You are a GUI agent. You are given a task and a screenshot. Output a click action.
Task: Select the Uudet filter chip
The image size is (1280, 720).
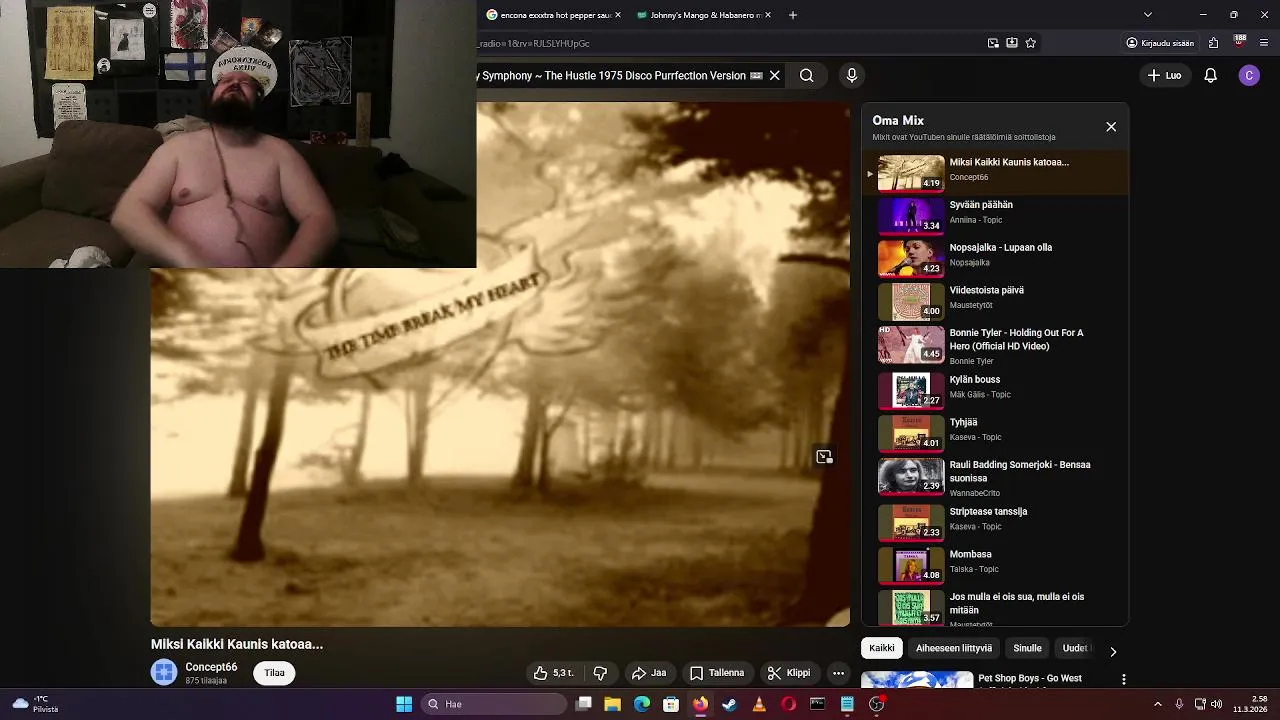click(1075, 648)
